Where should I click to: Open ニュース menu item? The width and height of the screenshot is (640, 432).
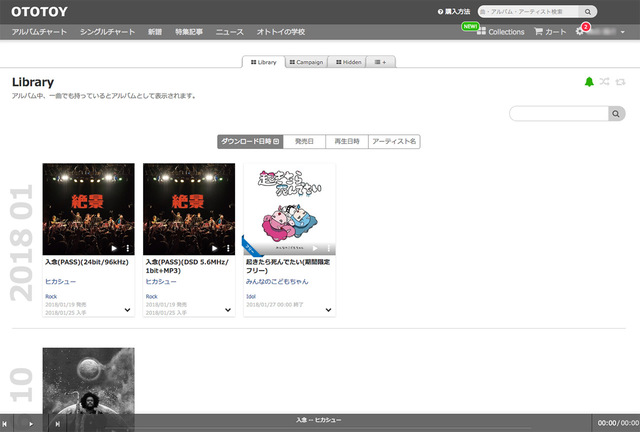coord(230,32)
